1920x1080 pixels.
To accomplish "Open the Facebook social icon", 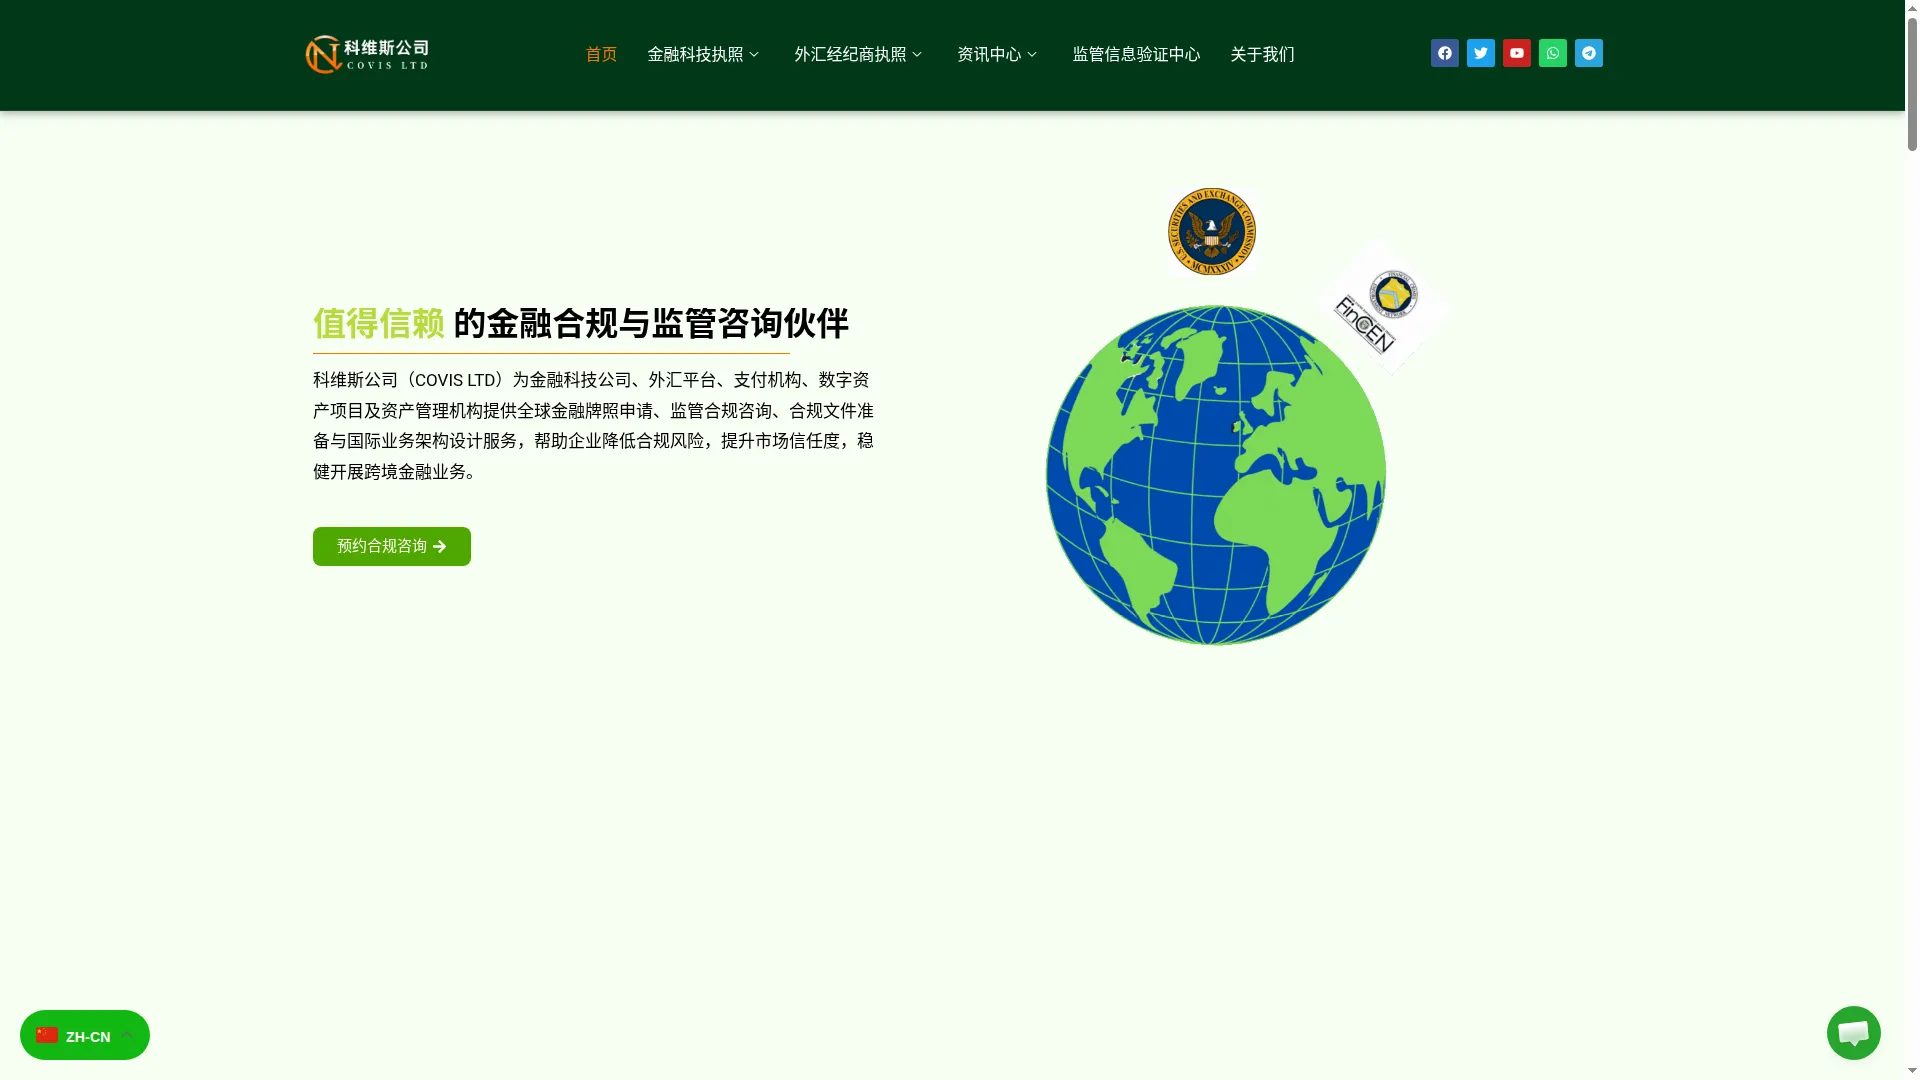I will 1444,53.
